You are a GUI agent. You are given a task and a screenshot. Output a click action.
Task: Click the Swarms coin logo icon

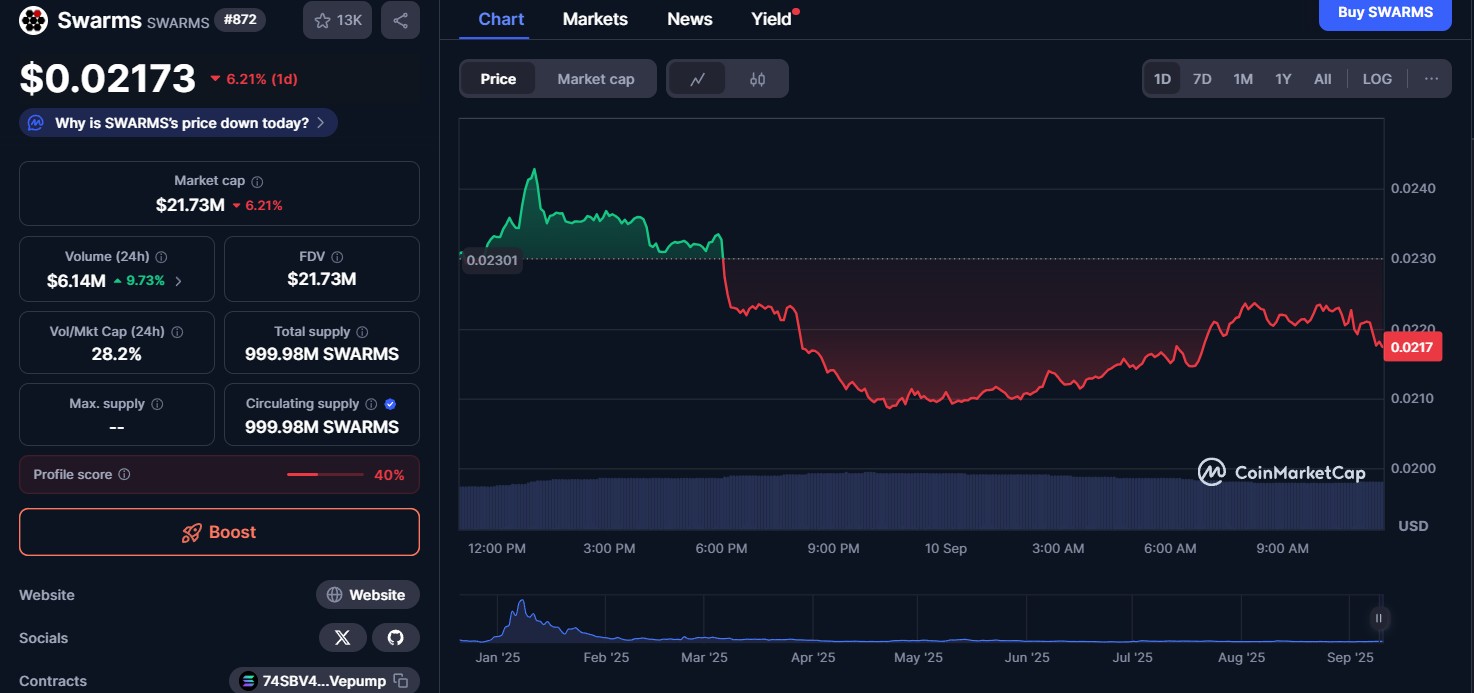pos(34,20)
